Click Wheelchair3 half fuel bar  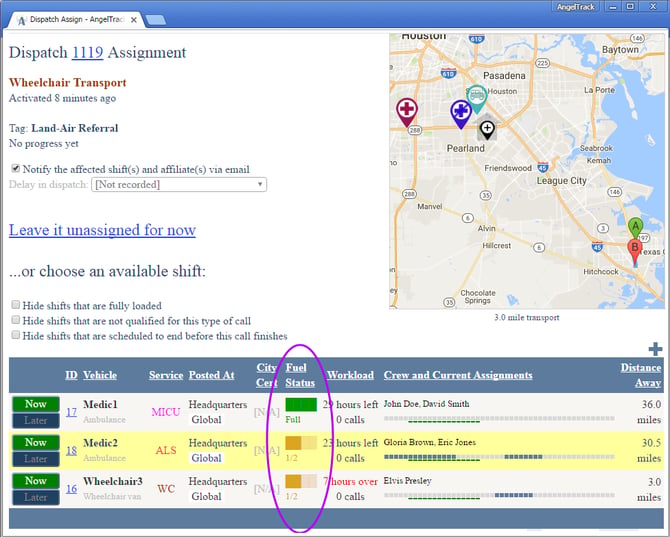click(x=301, y=481)
